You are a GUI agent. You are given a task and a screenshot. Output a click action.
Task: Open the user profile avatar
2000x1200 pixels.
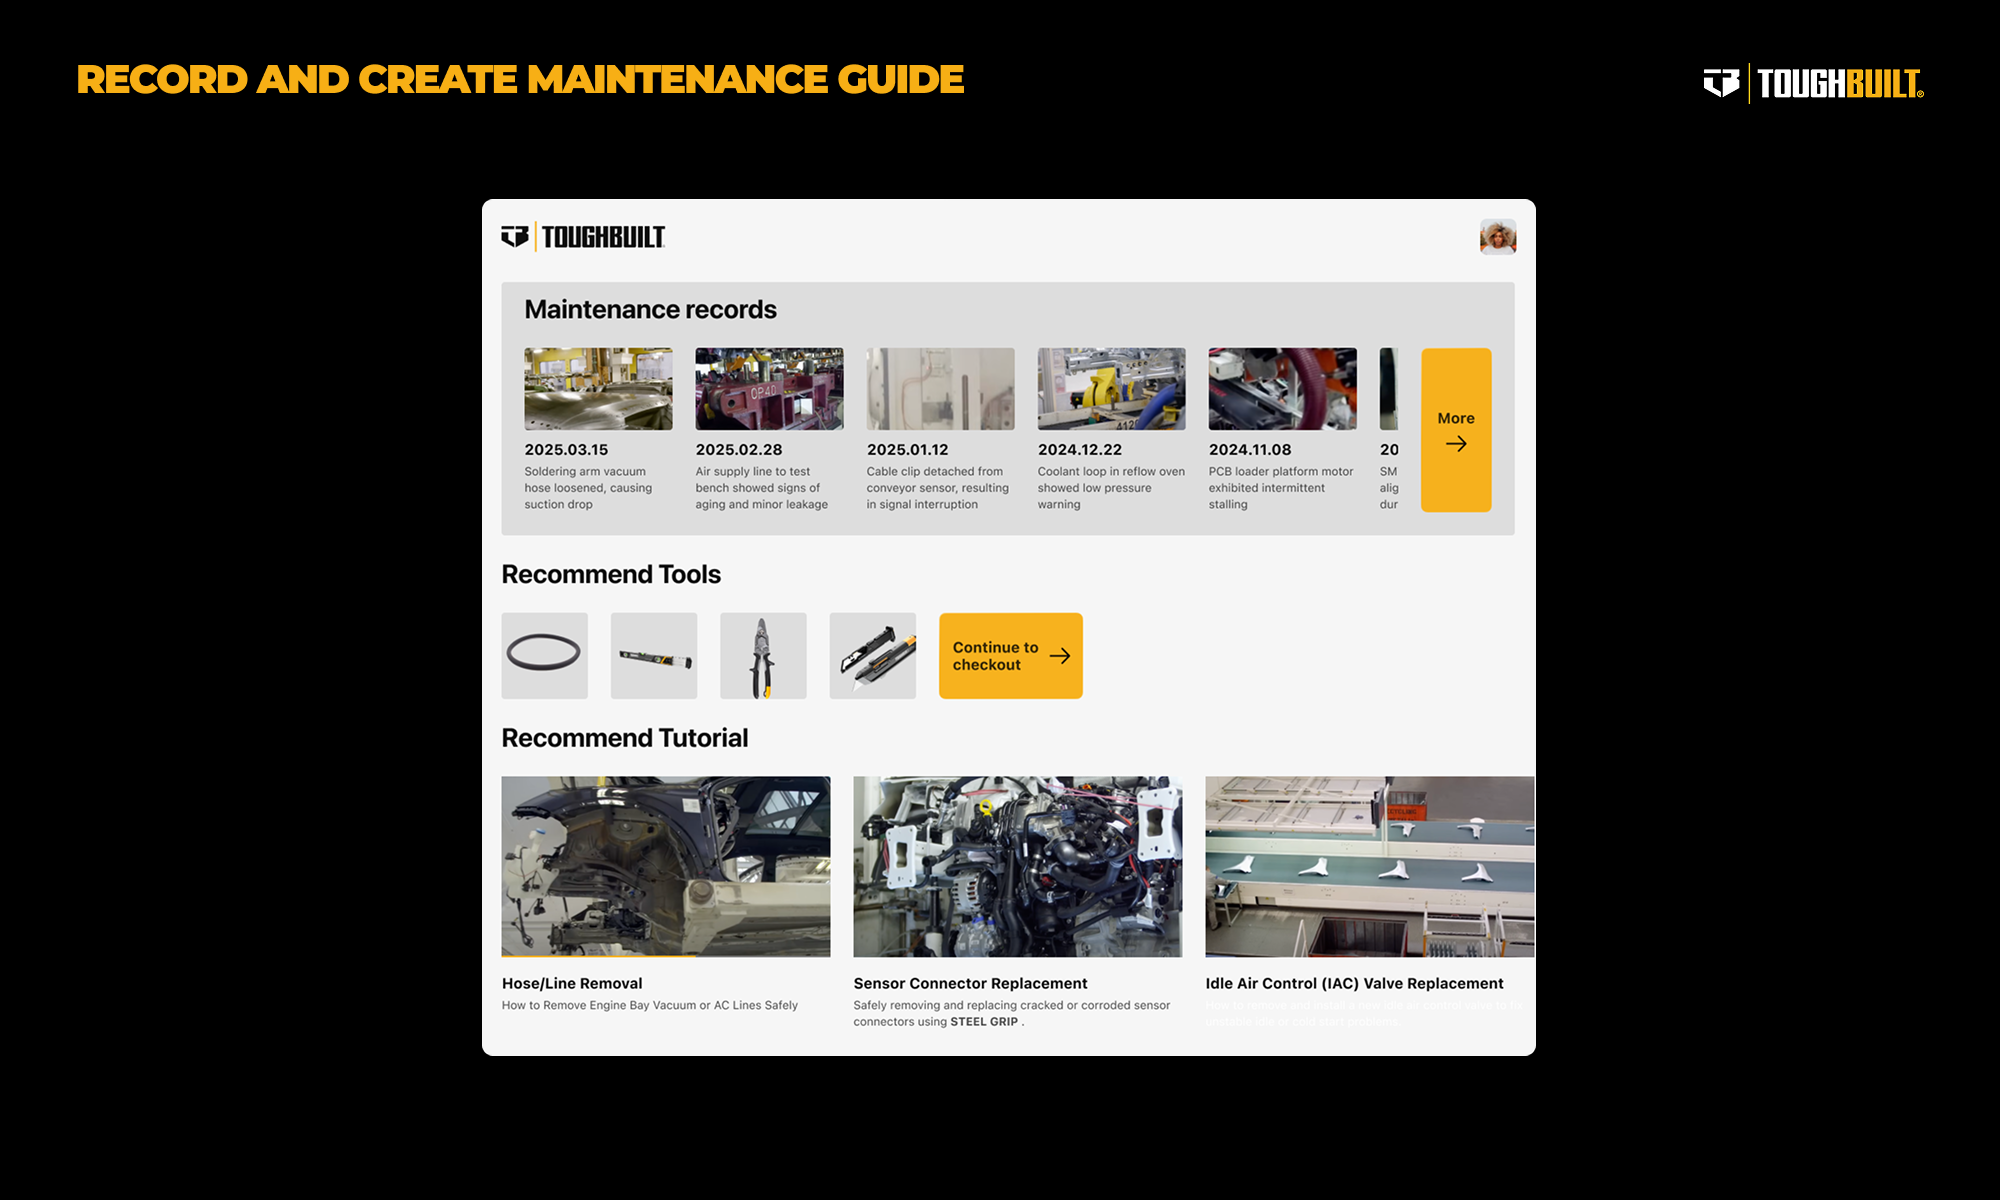tap(1497, 237)
